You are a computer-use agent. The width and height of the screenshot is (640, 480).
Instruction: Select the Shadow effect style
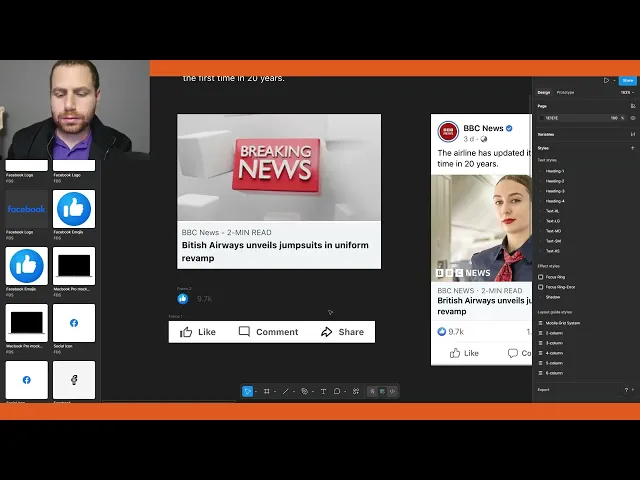pyautogui.click(x=553, y=297)
